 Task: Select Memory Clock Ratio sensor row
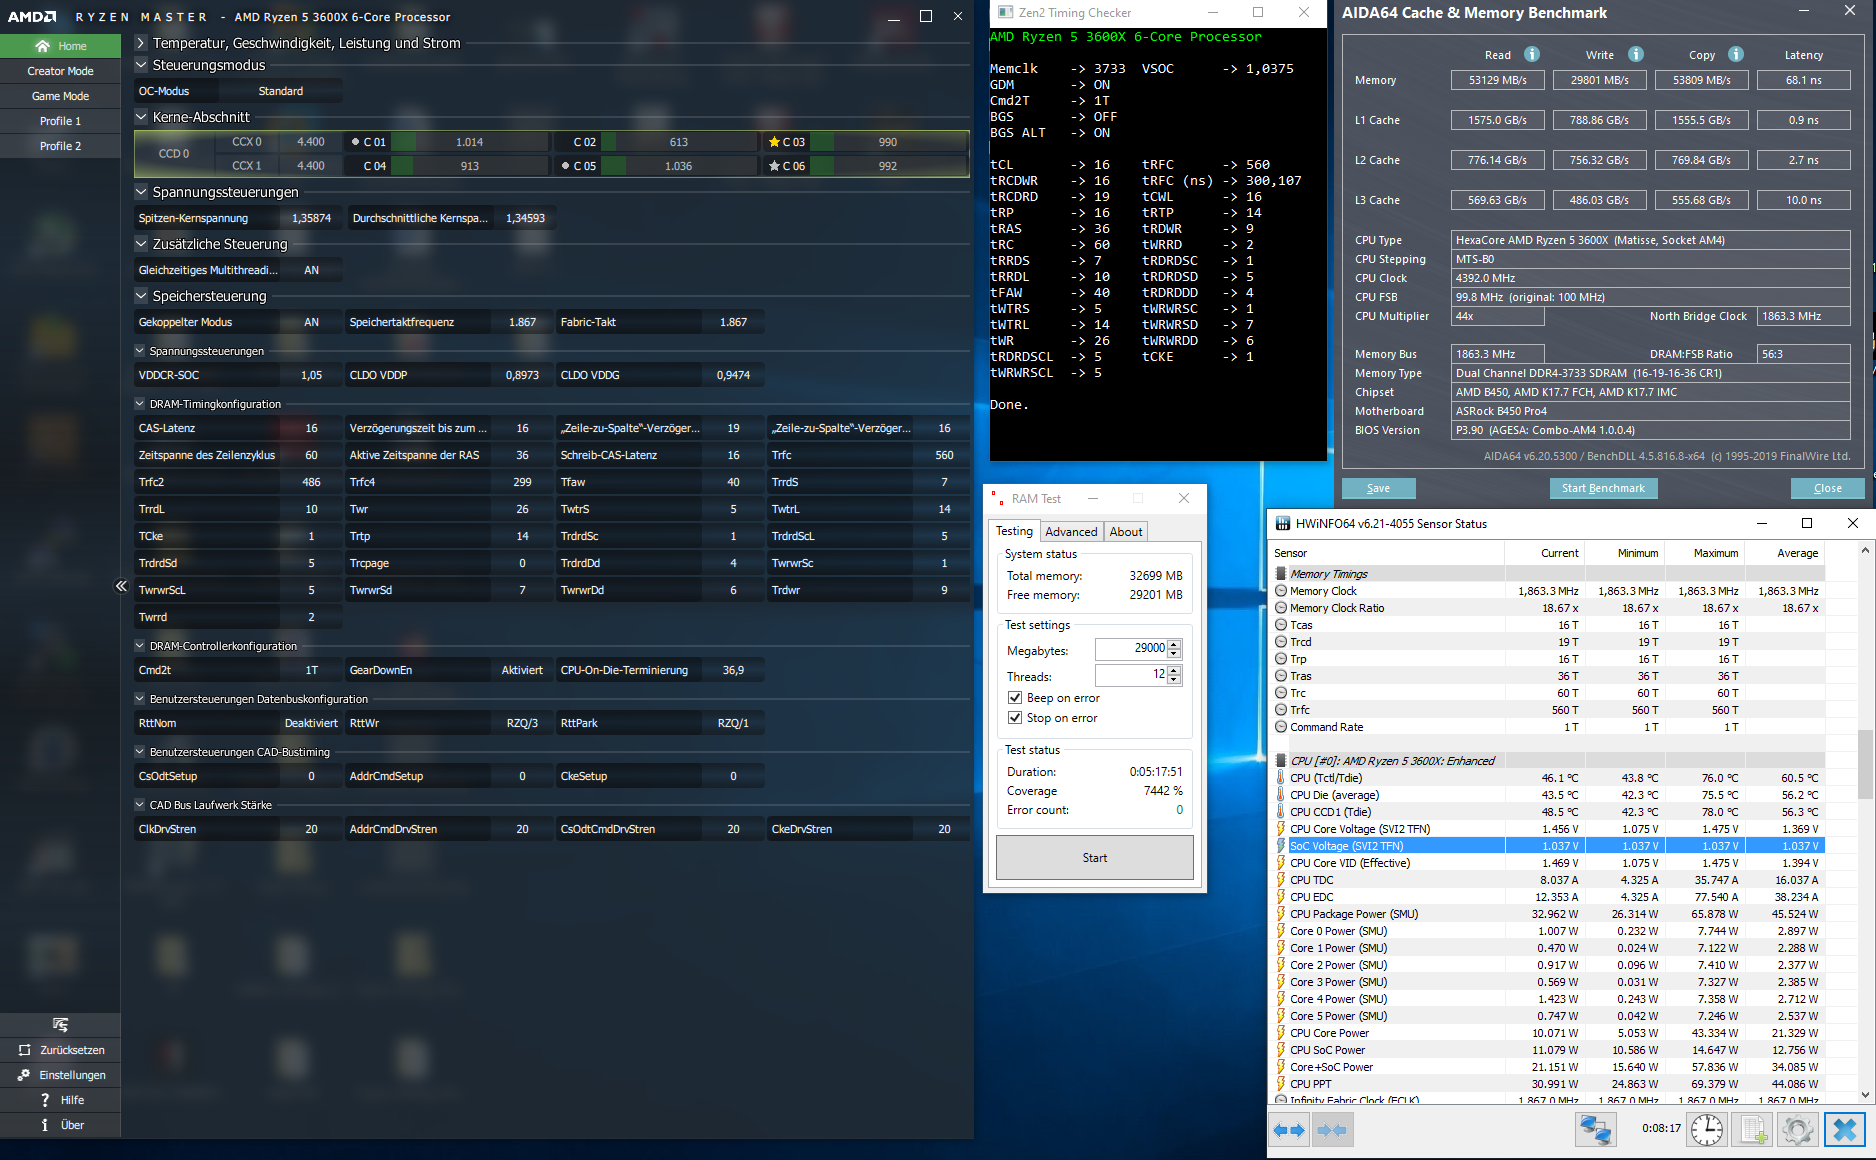(x=1548, y=608)
